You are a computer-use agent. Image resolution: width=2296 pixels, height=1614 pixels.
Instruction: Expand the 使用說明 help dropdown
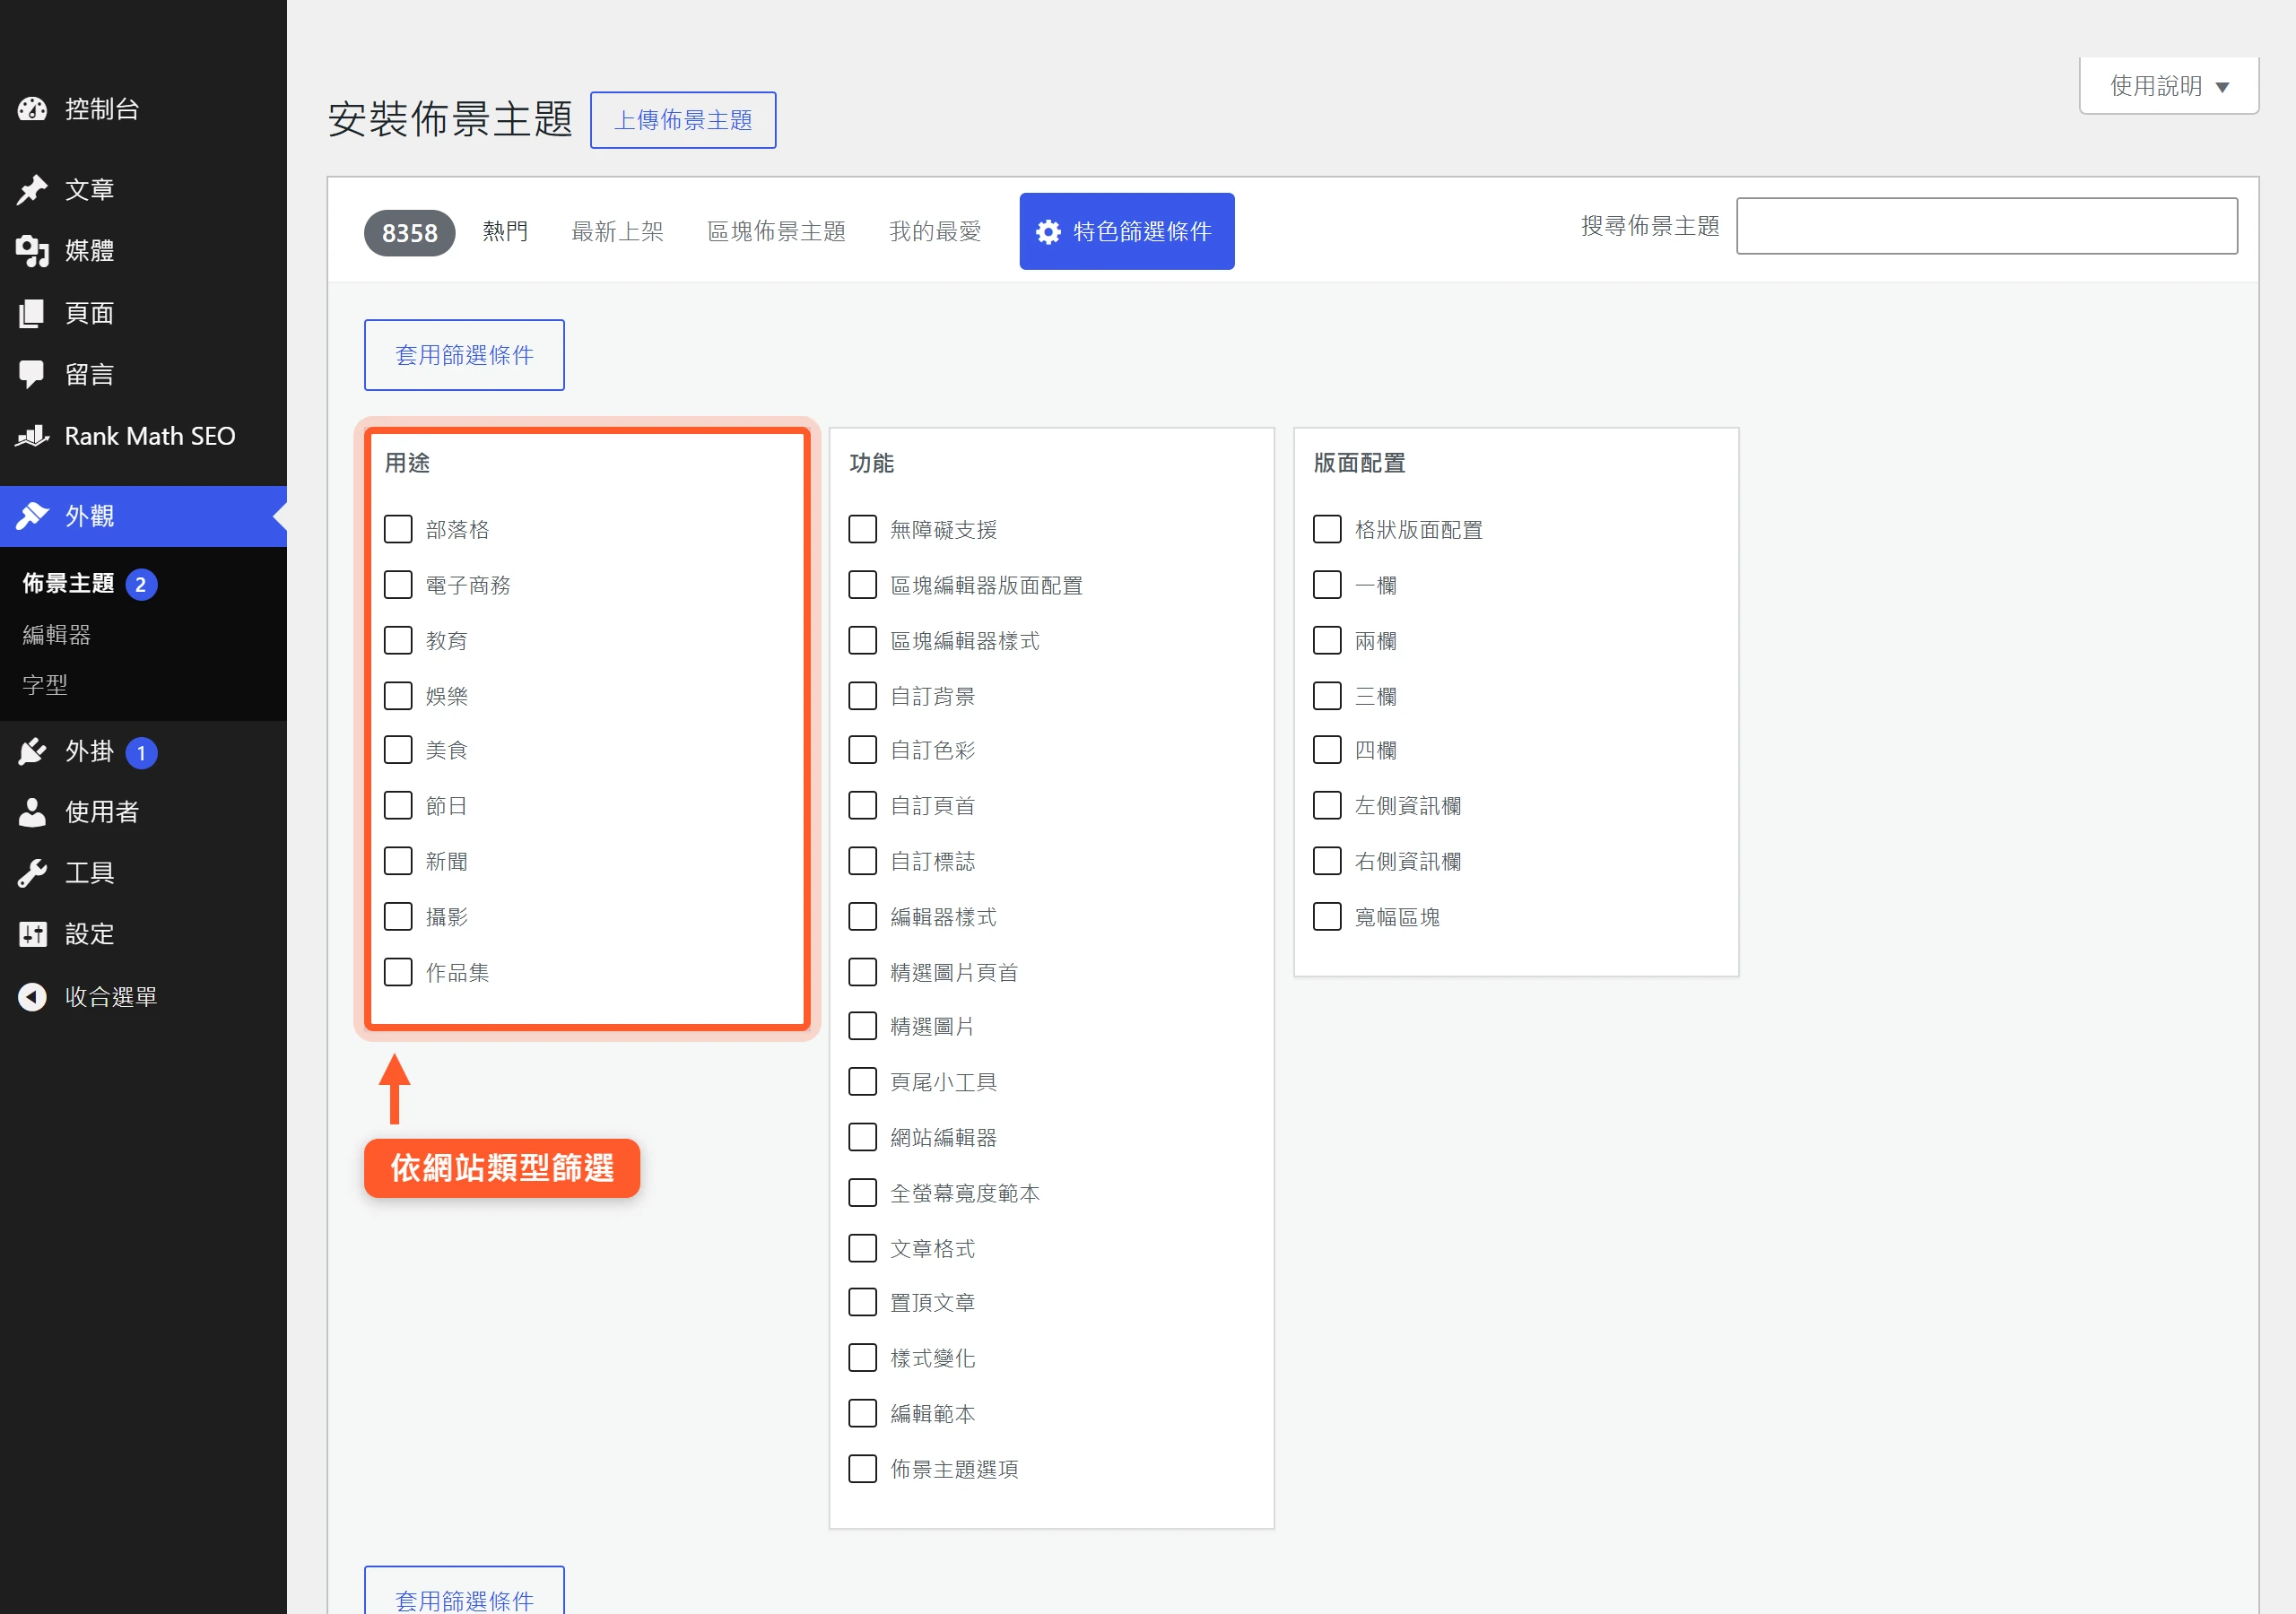2169,86
